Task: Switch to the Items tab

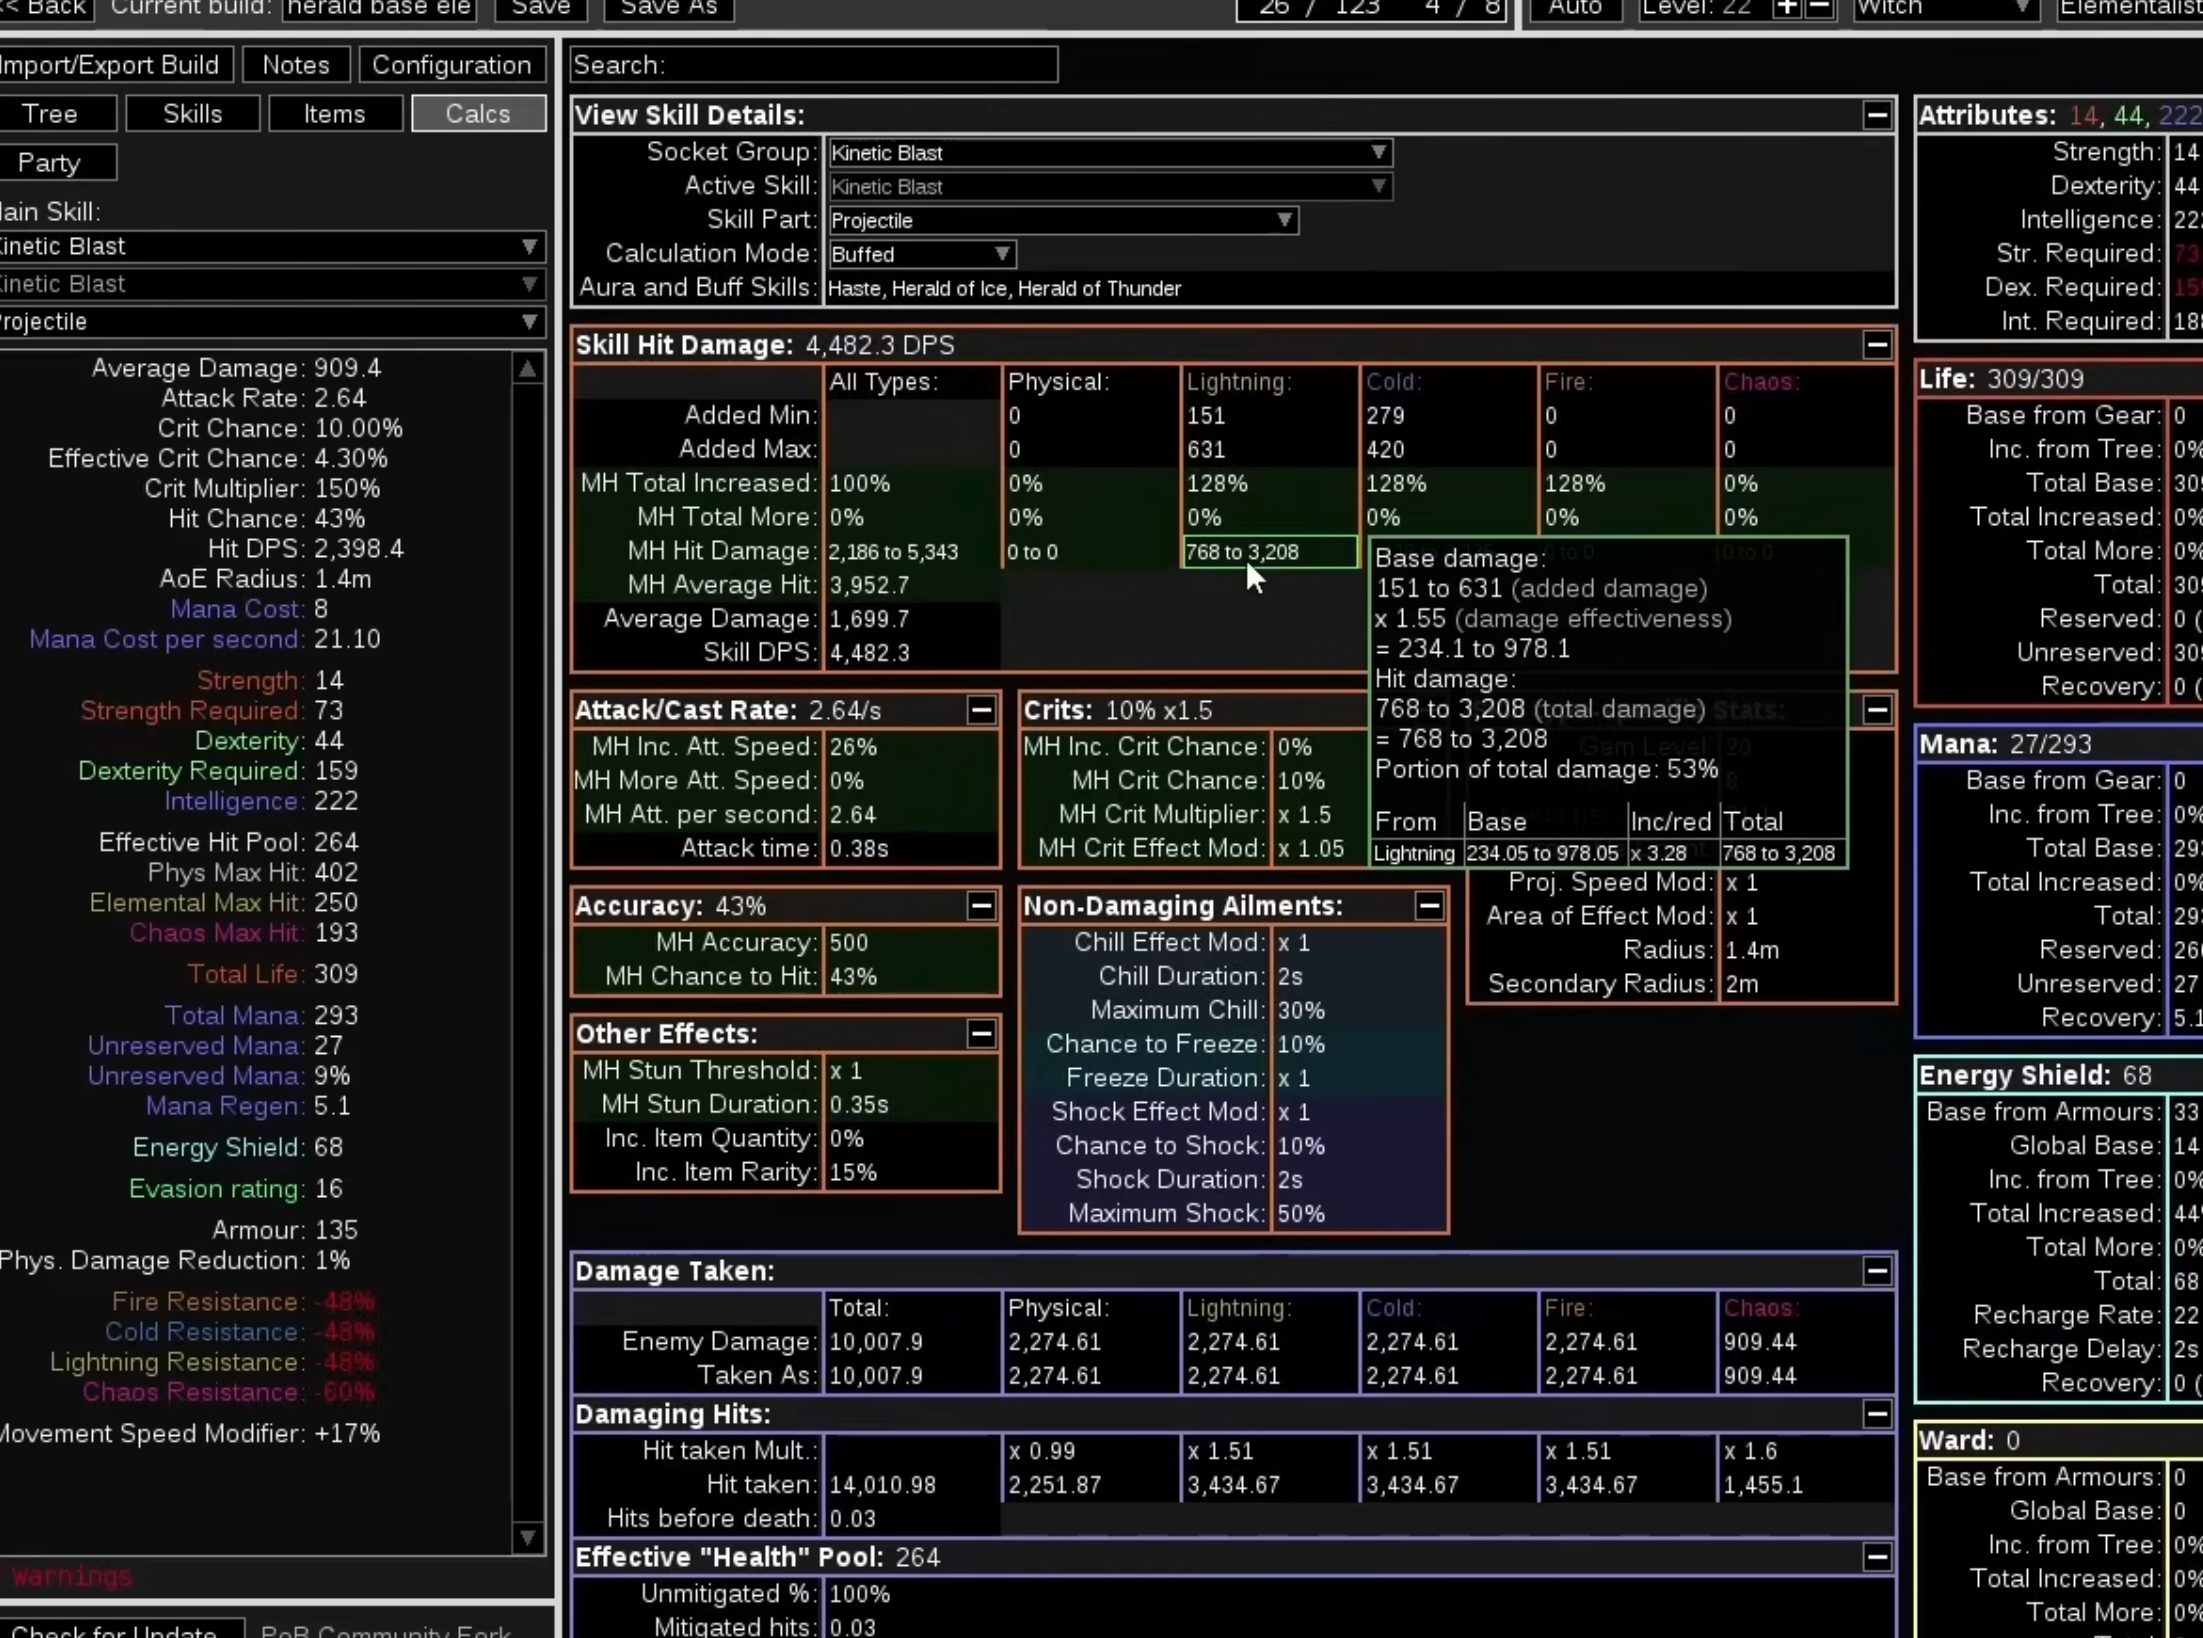Action: coord(334,114)
